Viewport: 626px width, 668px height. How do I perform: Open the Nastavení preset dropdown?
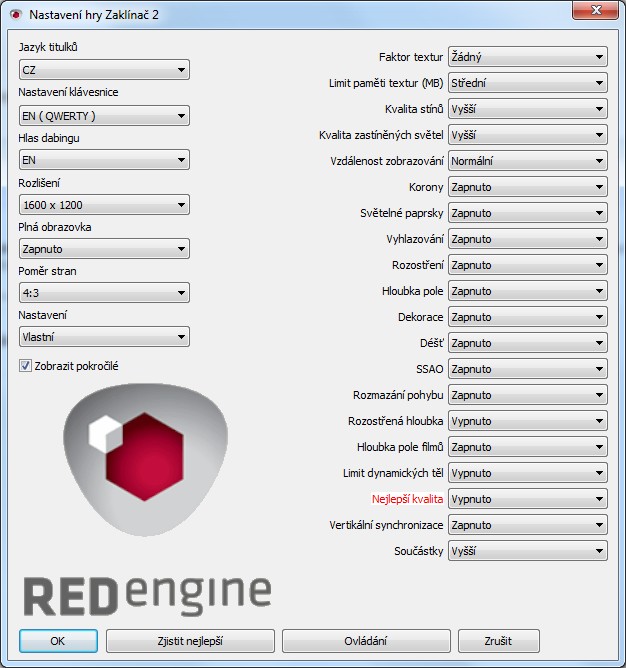click(x=104, y=337)
